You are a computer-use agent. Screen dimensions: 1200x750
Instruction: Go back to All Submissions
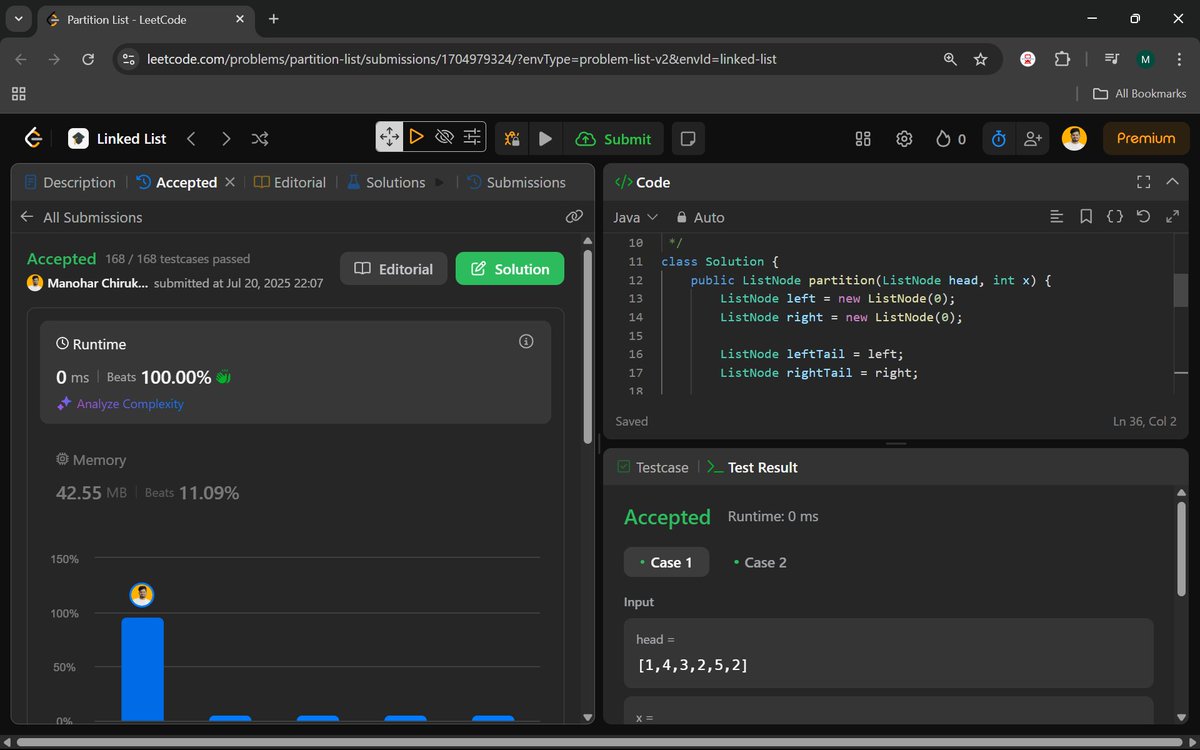(81, 217)
